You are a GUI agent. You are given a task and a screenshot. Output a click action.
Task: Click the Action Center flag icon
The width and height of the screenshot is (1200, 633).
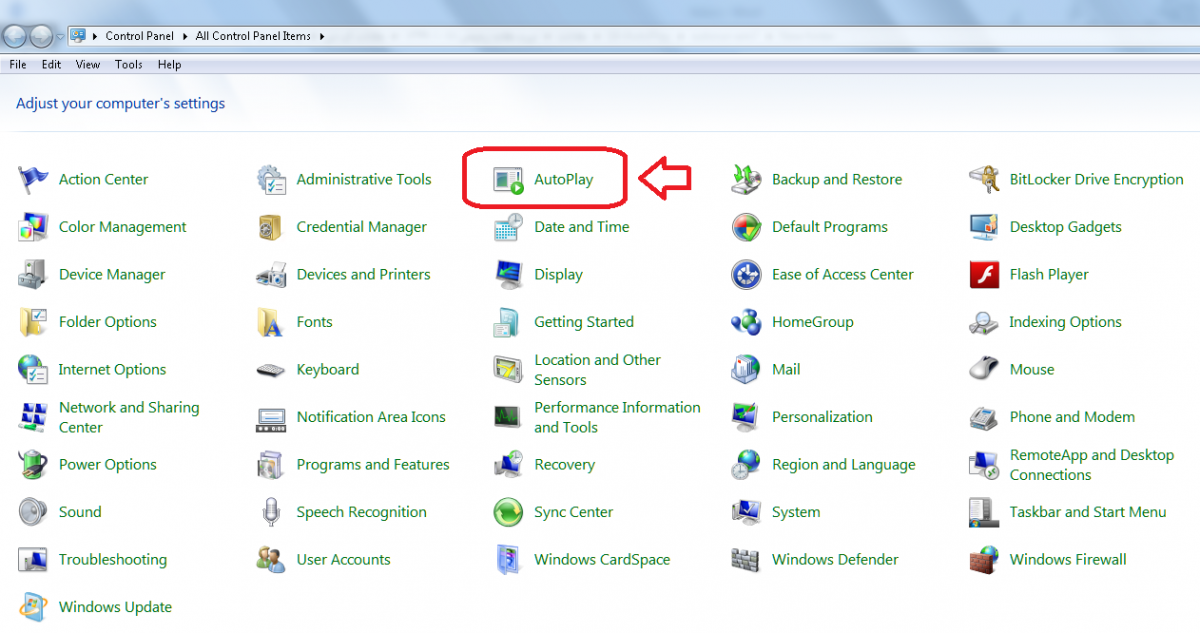click(x=33, y=180)
